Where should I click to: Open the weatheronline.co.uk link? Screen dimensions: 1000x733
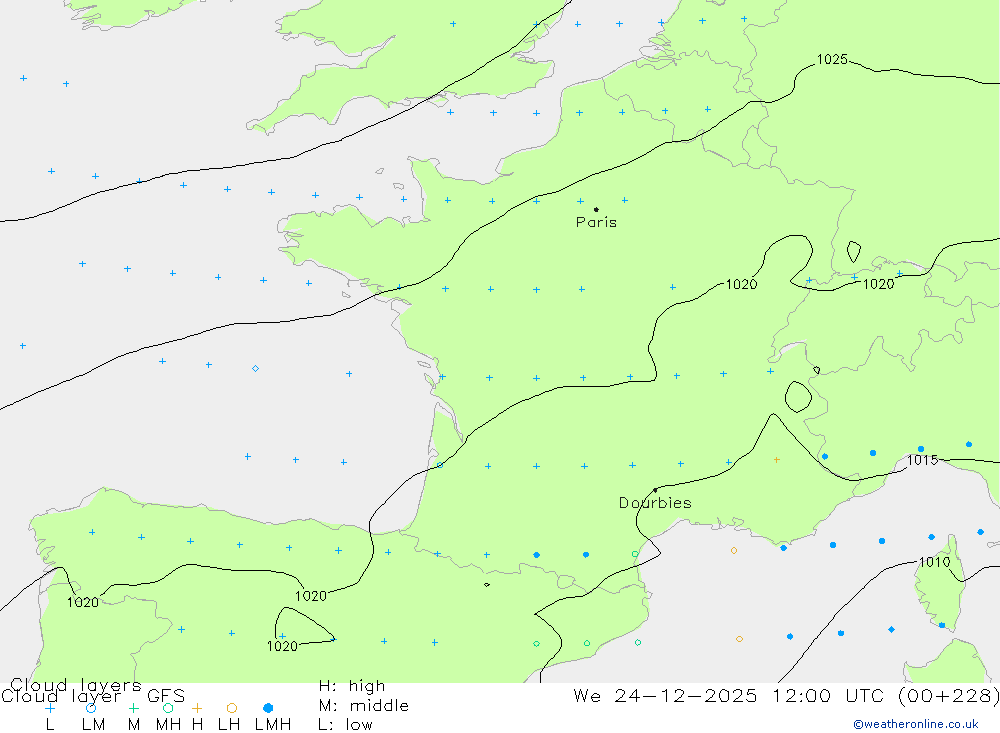916,724
